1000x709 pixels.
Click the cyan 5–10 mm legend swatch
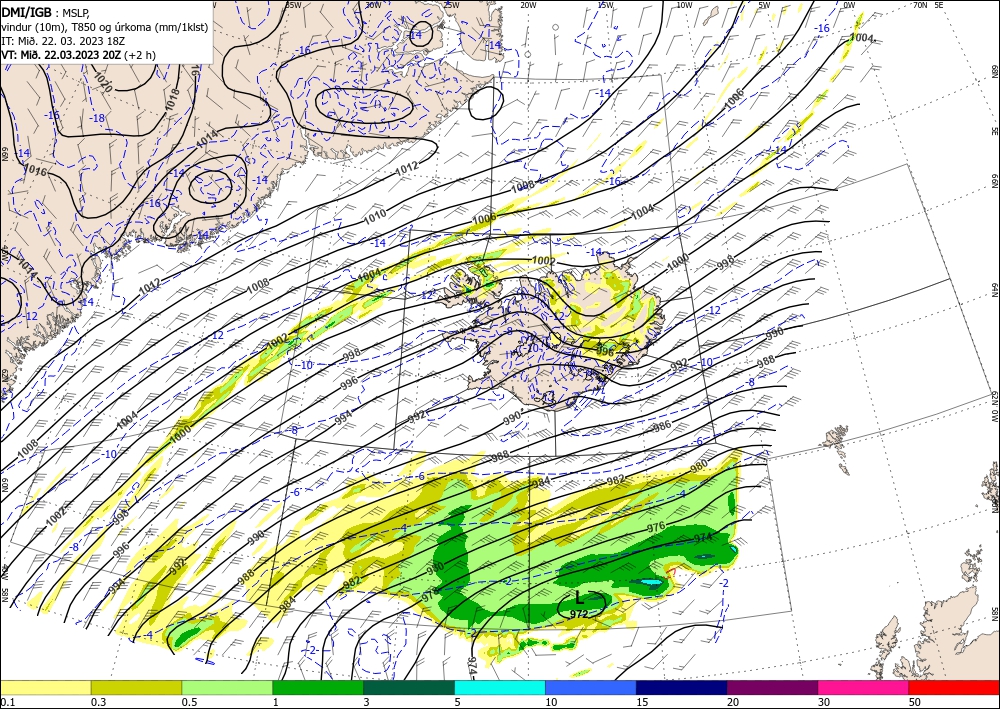pos(500,687)
